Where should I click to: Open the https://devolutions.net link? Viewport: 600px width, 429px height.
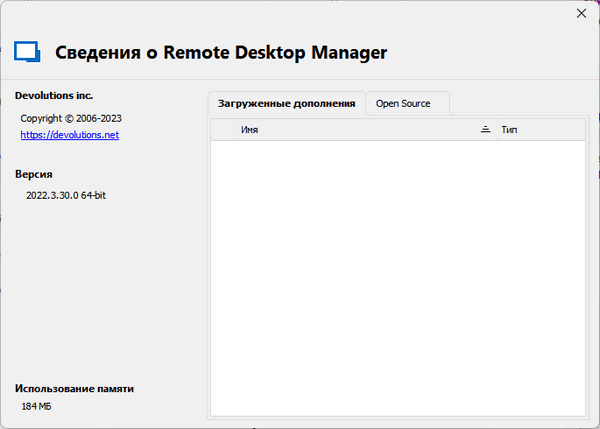(x=70, y=134)
